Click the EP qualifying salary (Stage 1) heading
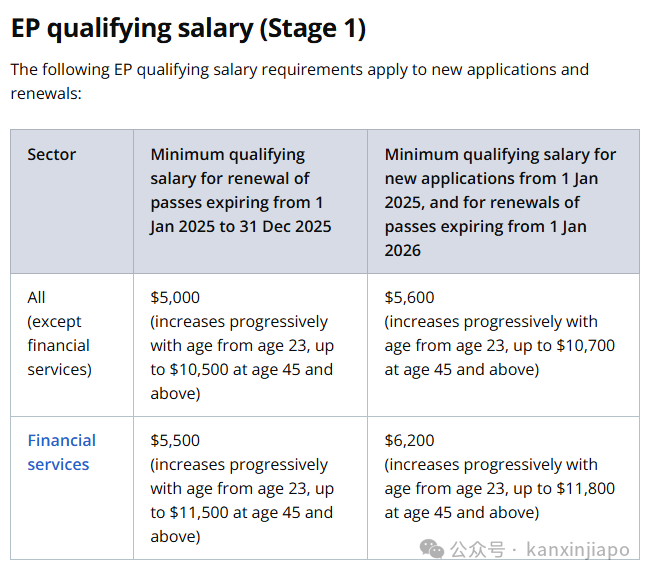Screen dimensions: 651x576 tap(188, 28)
